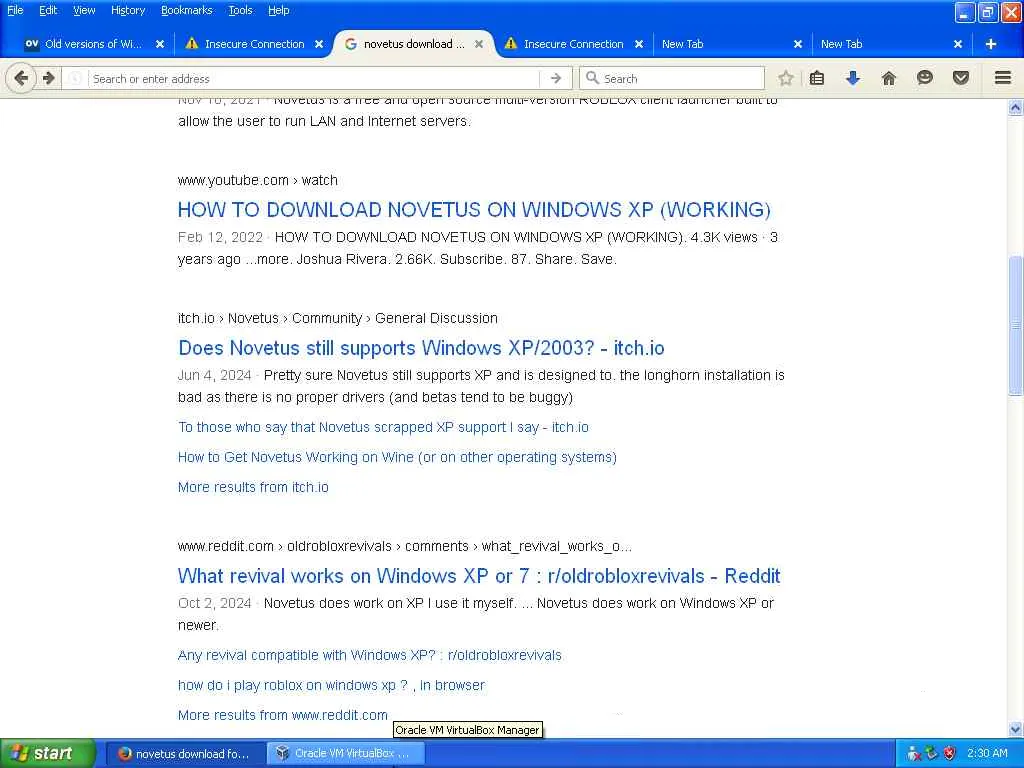The height and width of the screenshot is (768, 1024).
Task: Open the Pocket icon
Action: pos(961,78)
